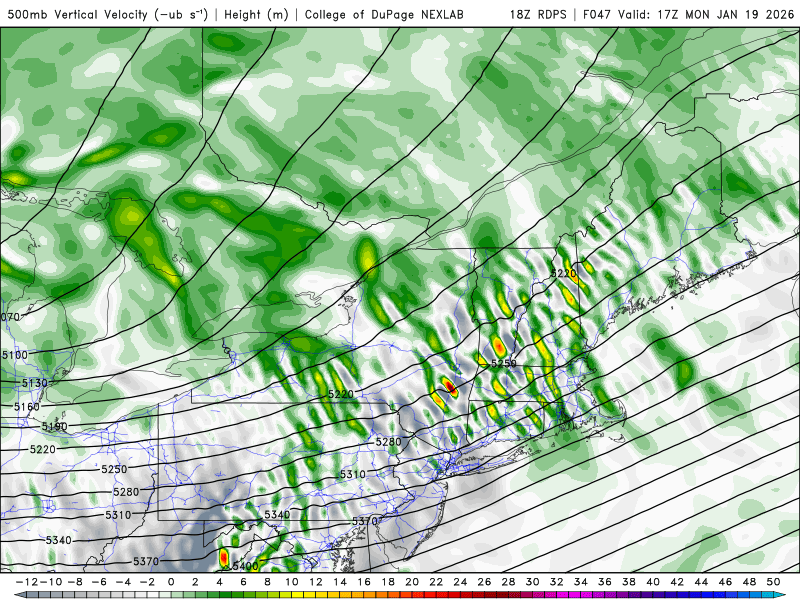Click the 20 tick on the color scale
Image resolution: width=800 pixels, height=600 pixels.
[x=412, y=582]
